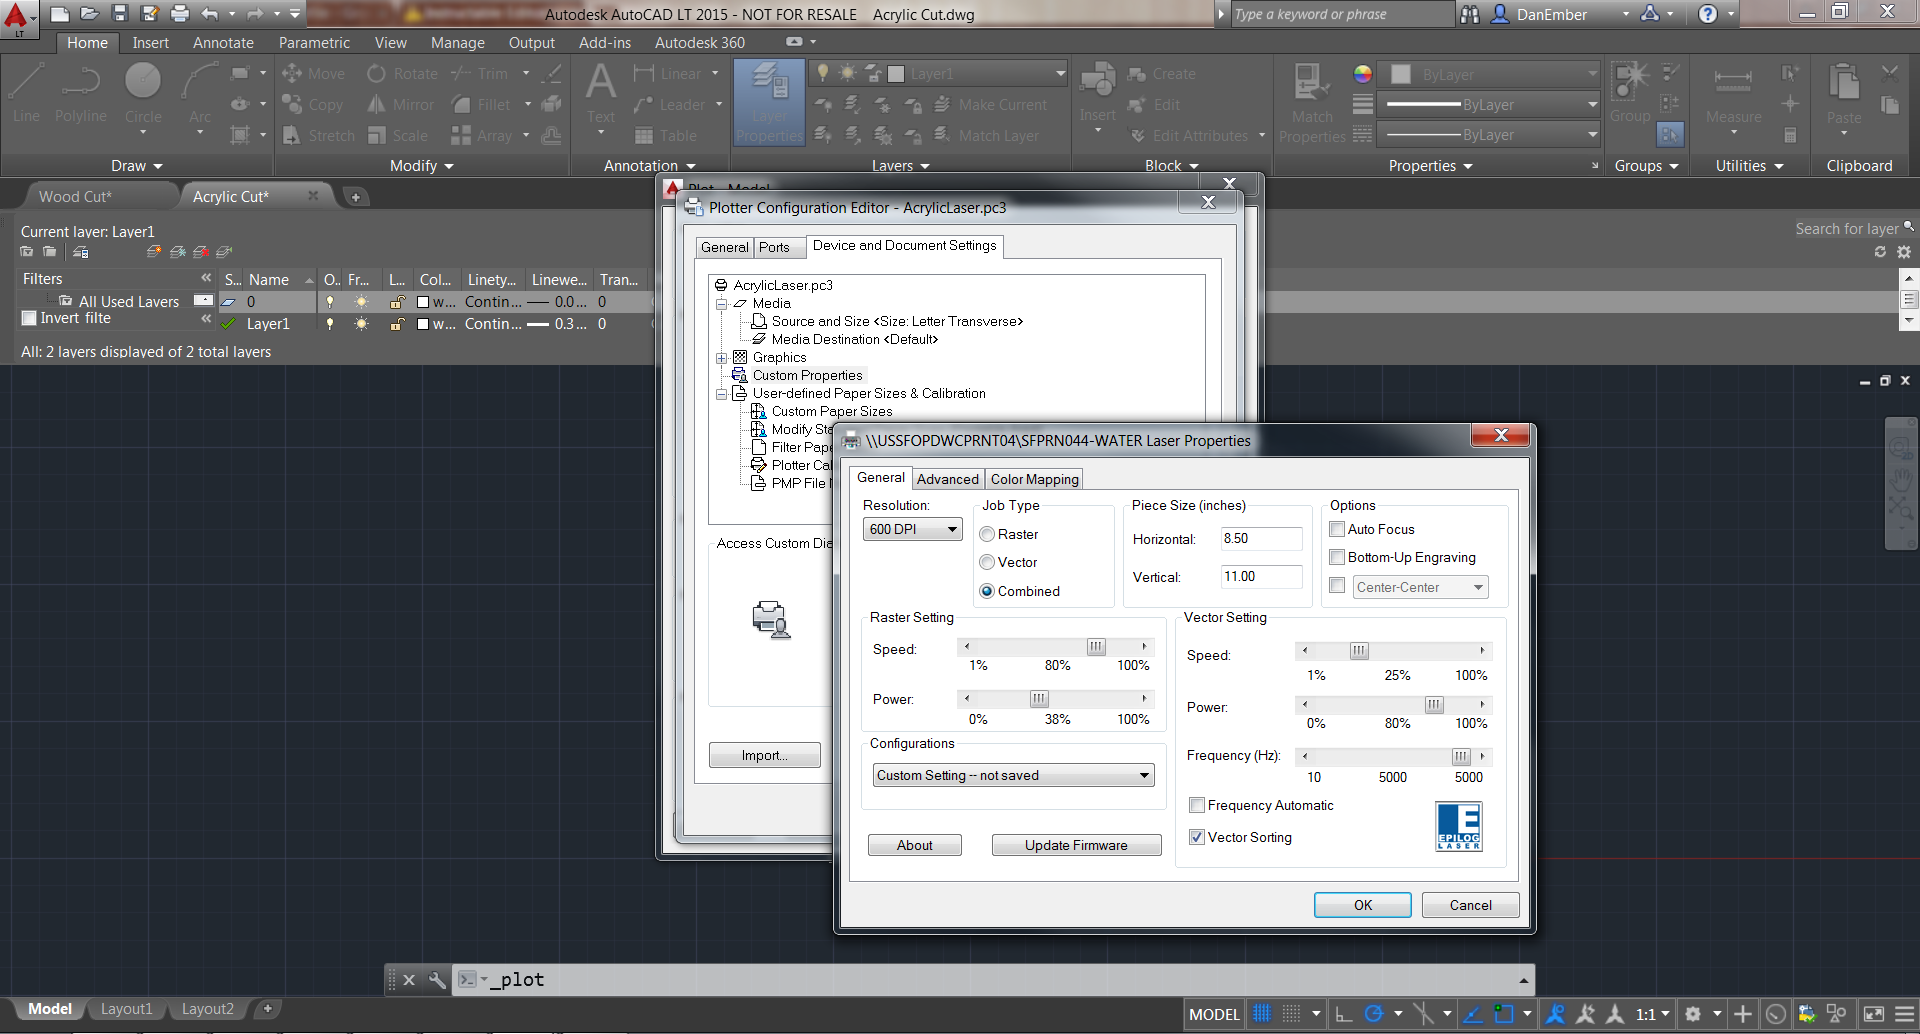This screenshot has height=1034, width=1920.
Task: Expand the Draw panel flyout
Action: click(x=137, y=166)
